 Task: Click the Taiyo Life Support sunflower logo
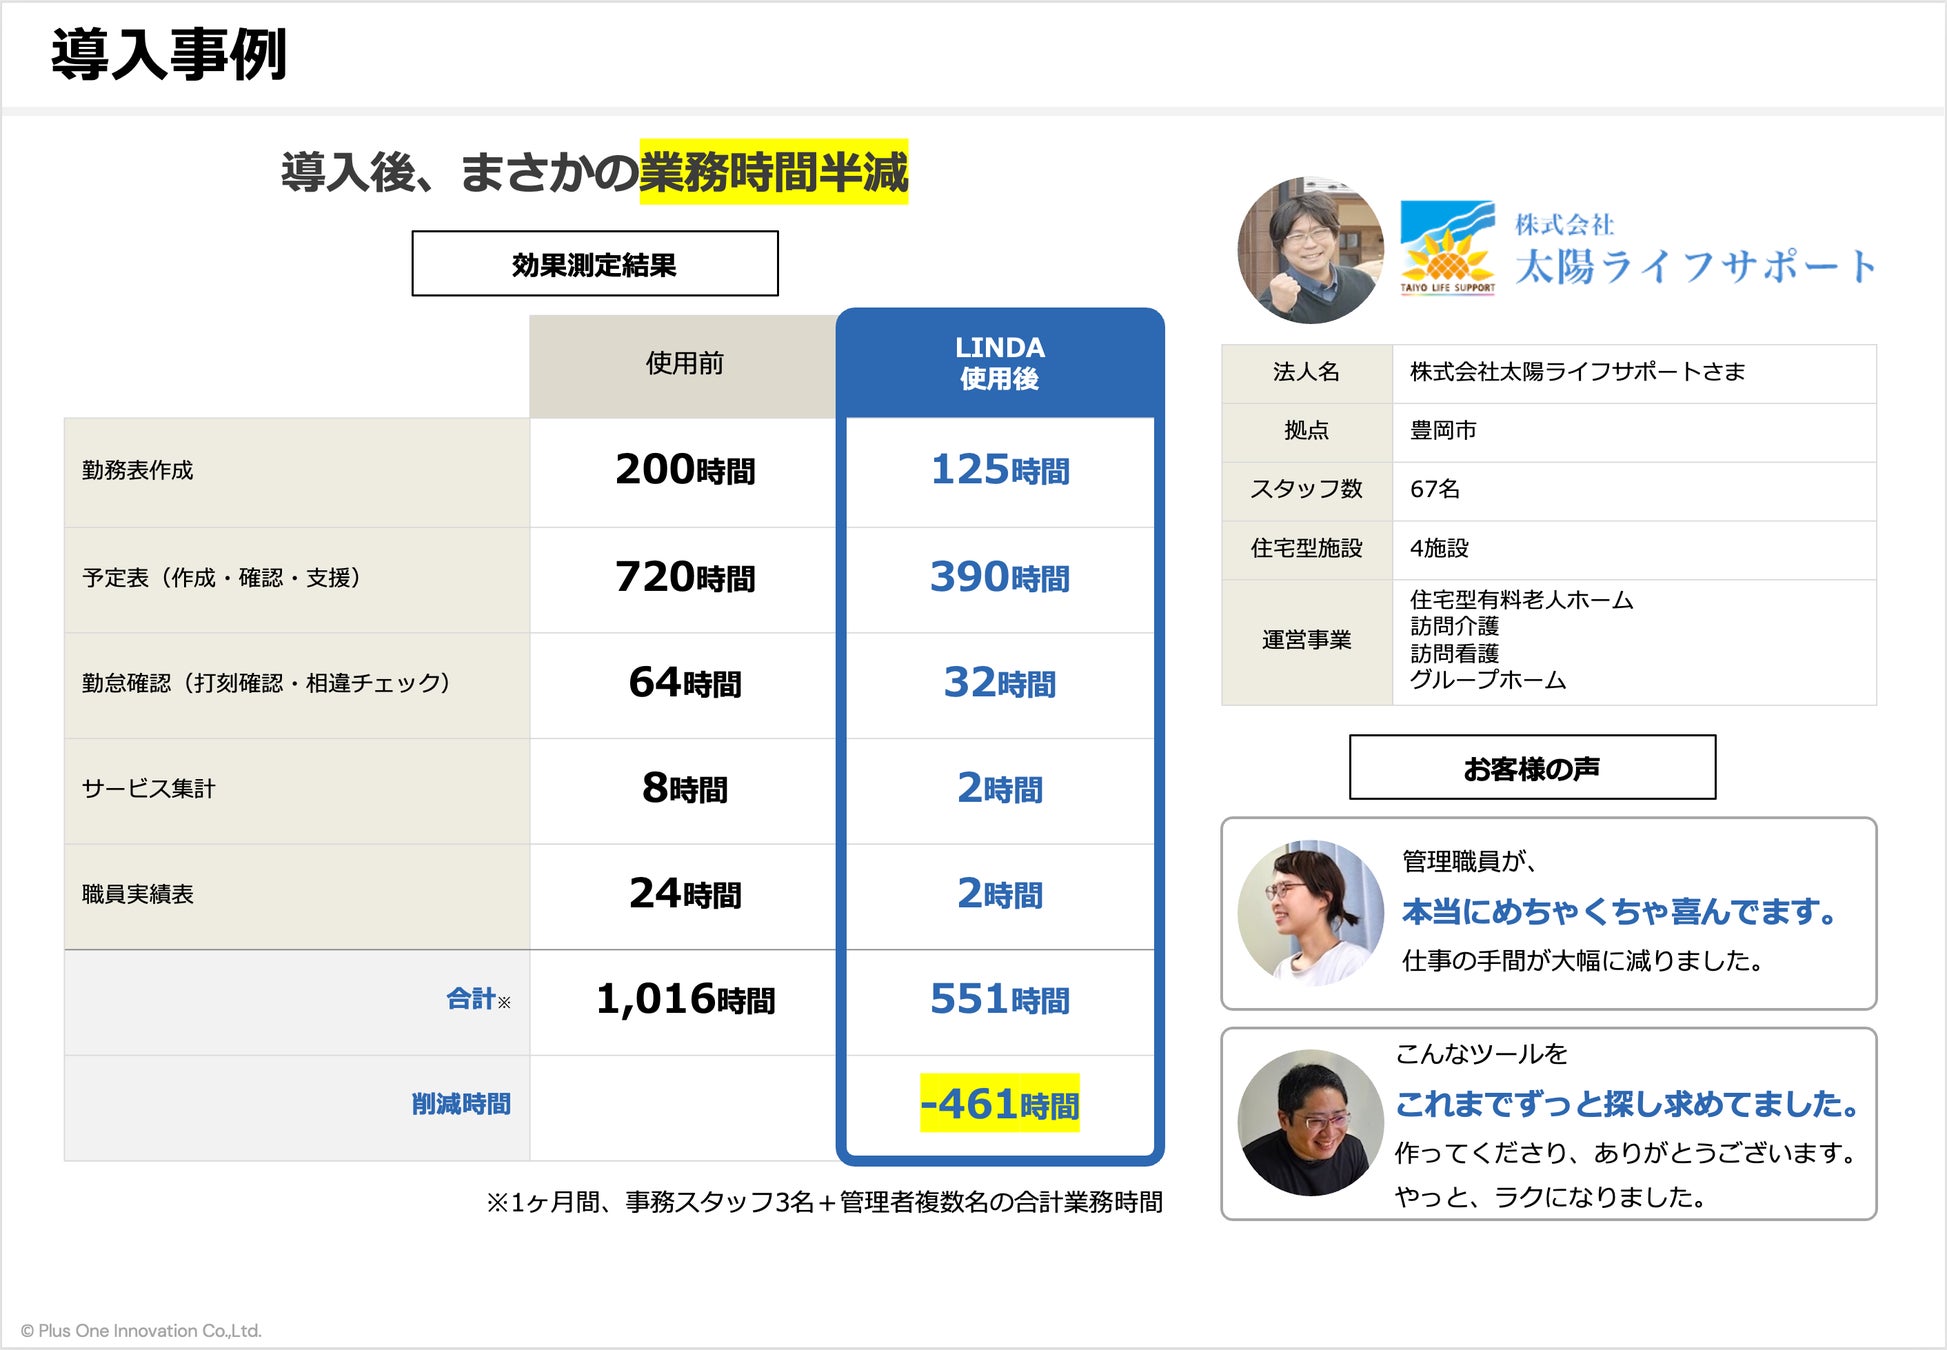1447,247
